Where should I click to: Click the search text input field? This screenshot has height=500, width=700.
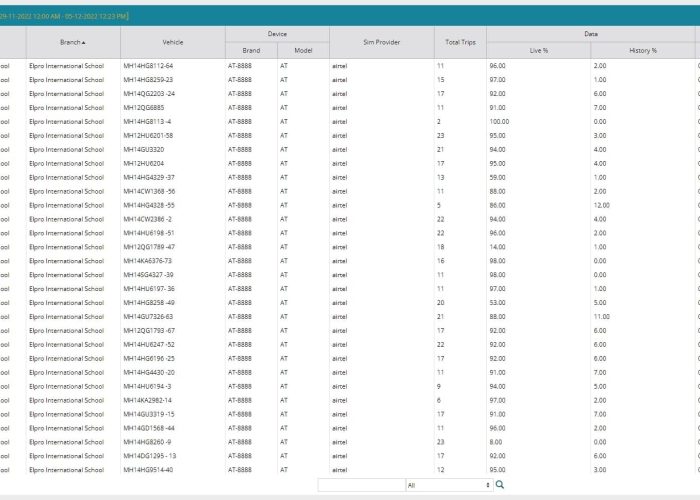tap(361, 485)
